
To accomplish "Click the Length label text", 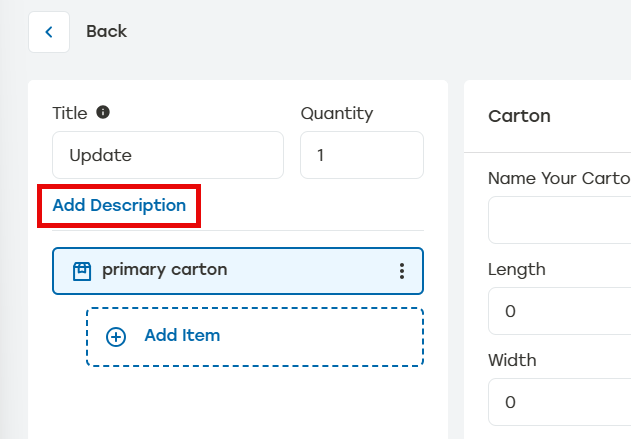I will coord(516,269).
